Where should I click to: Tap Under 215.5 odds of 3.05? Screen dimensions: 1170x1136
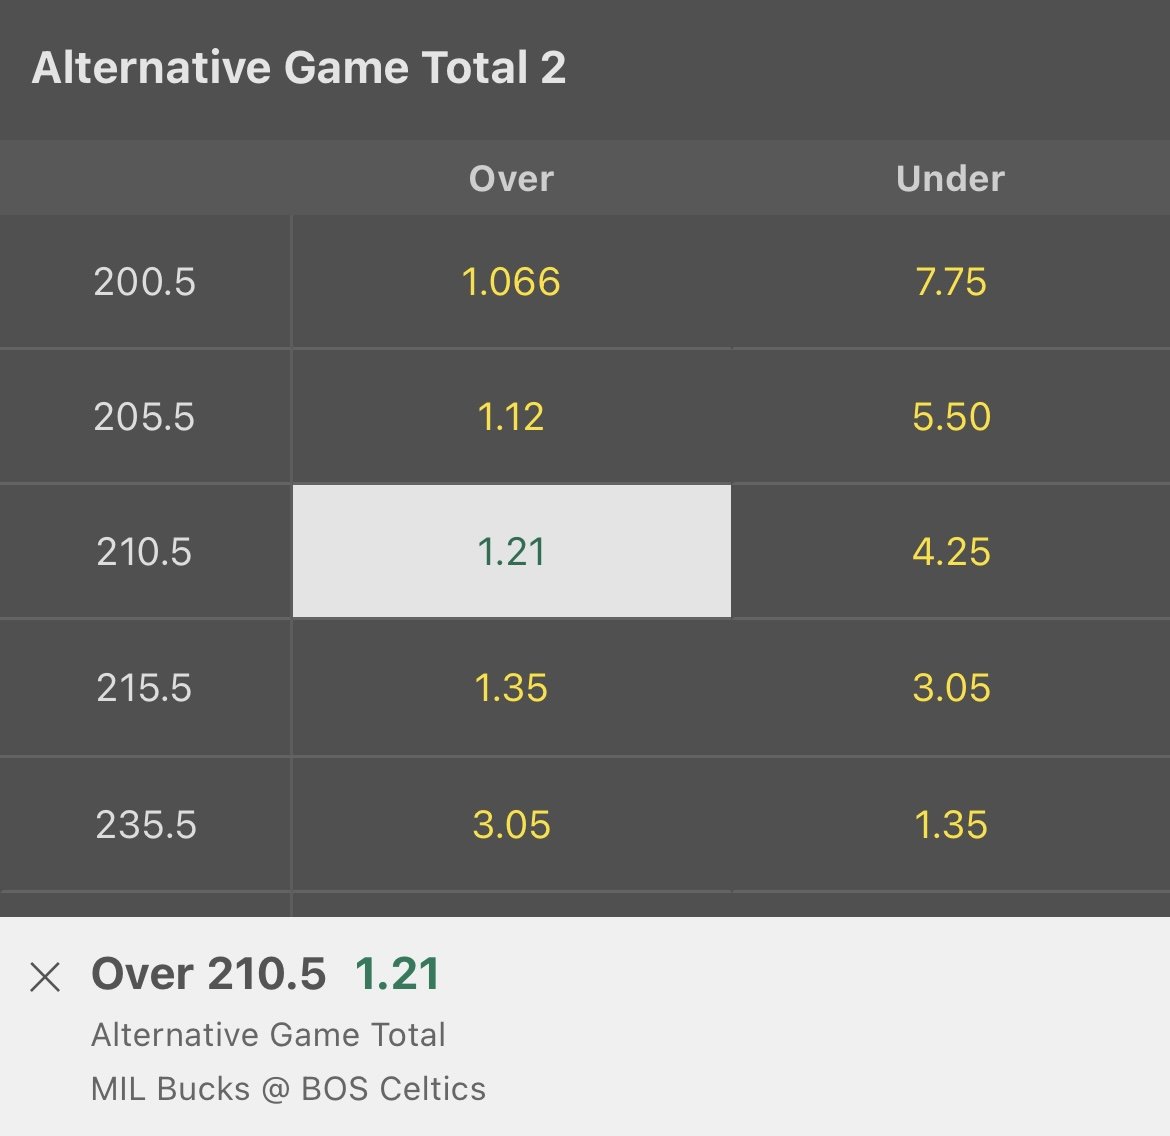(950, 688)
